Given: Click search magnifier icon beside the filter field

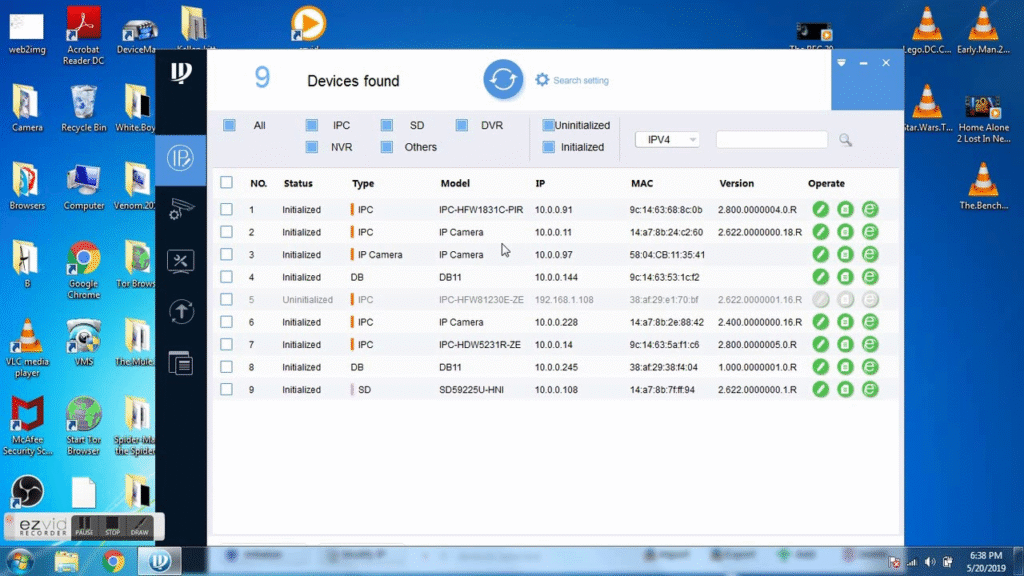Looking at the screenshot, I should pyautogui.click(x=845, y=140).
